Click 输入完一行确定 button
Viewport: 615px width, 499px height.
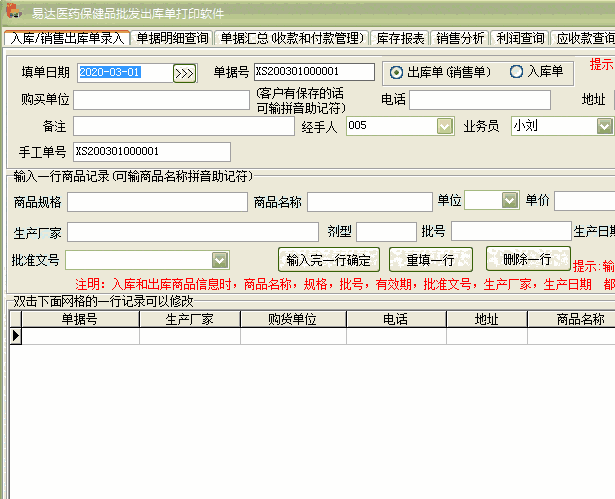pyautogui.click(x=329, y=260)
